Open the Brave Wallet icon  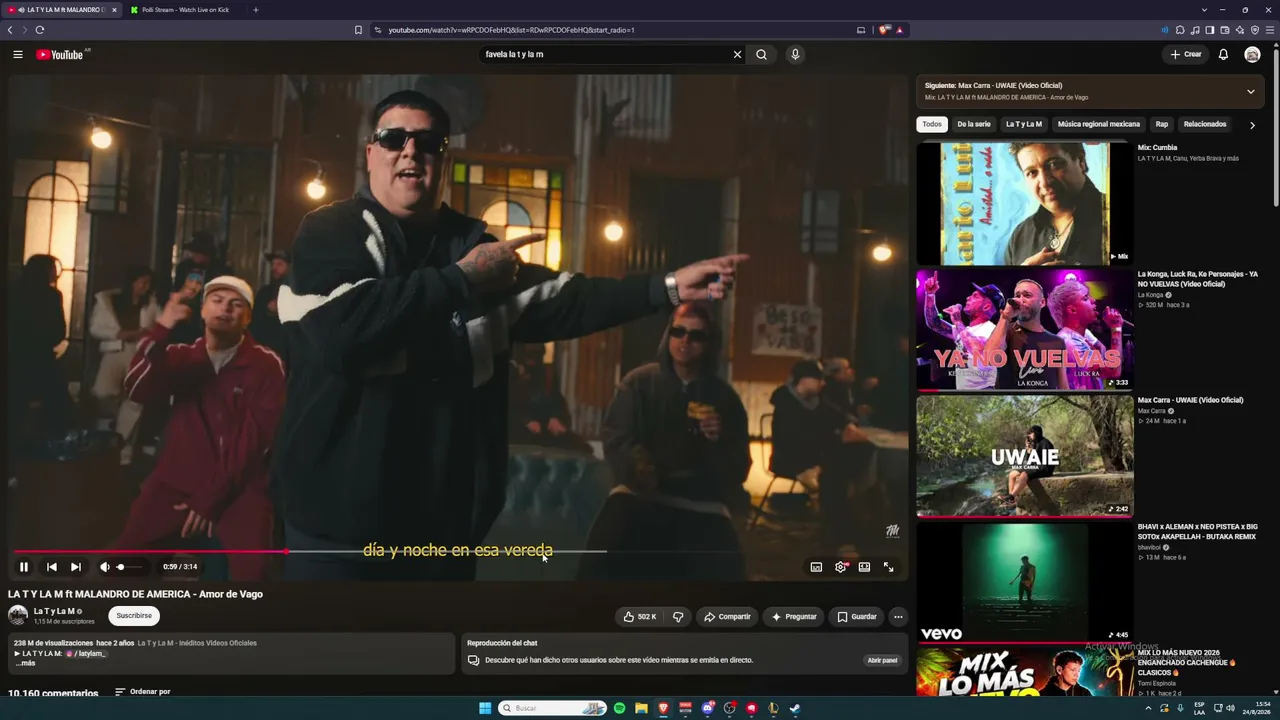coord(1225,30)
